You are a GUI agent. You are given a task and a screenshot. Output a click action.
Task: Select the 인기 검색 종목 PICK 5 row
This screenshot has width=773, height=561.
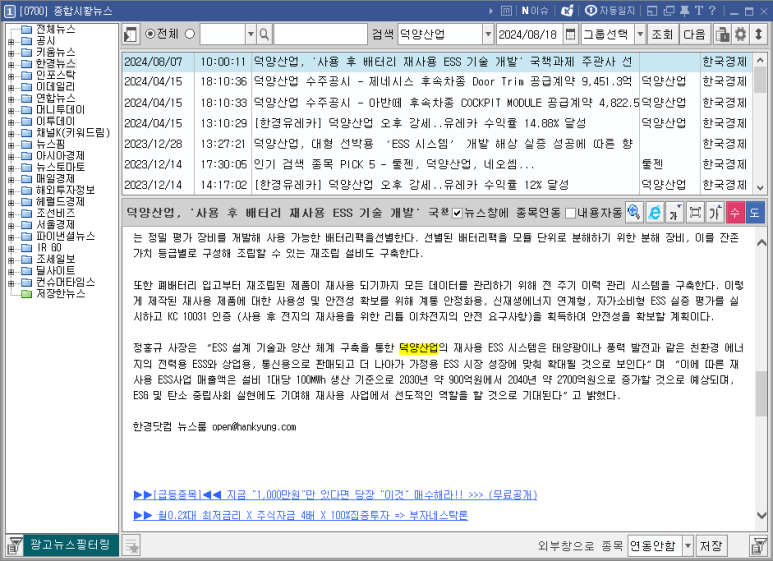[437, 164]
